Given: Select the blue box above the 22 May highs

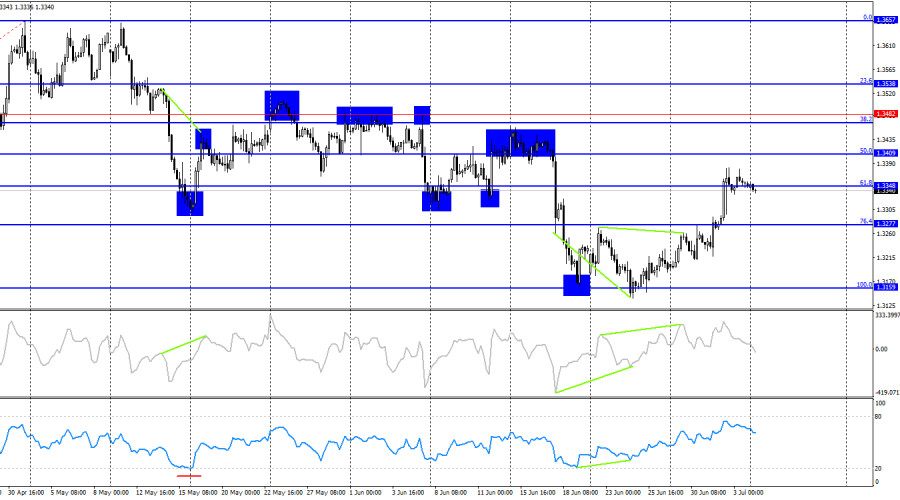Looking at the screenshot, I should coord(282,106).
